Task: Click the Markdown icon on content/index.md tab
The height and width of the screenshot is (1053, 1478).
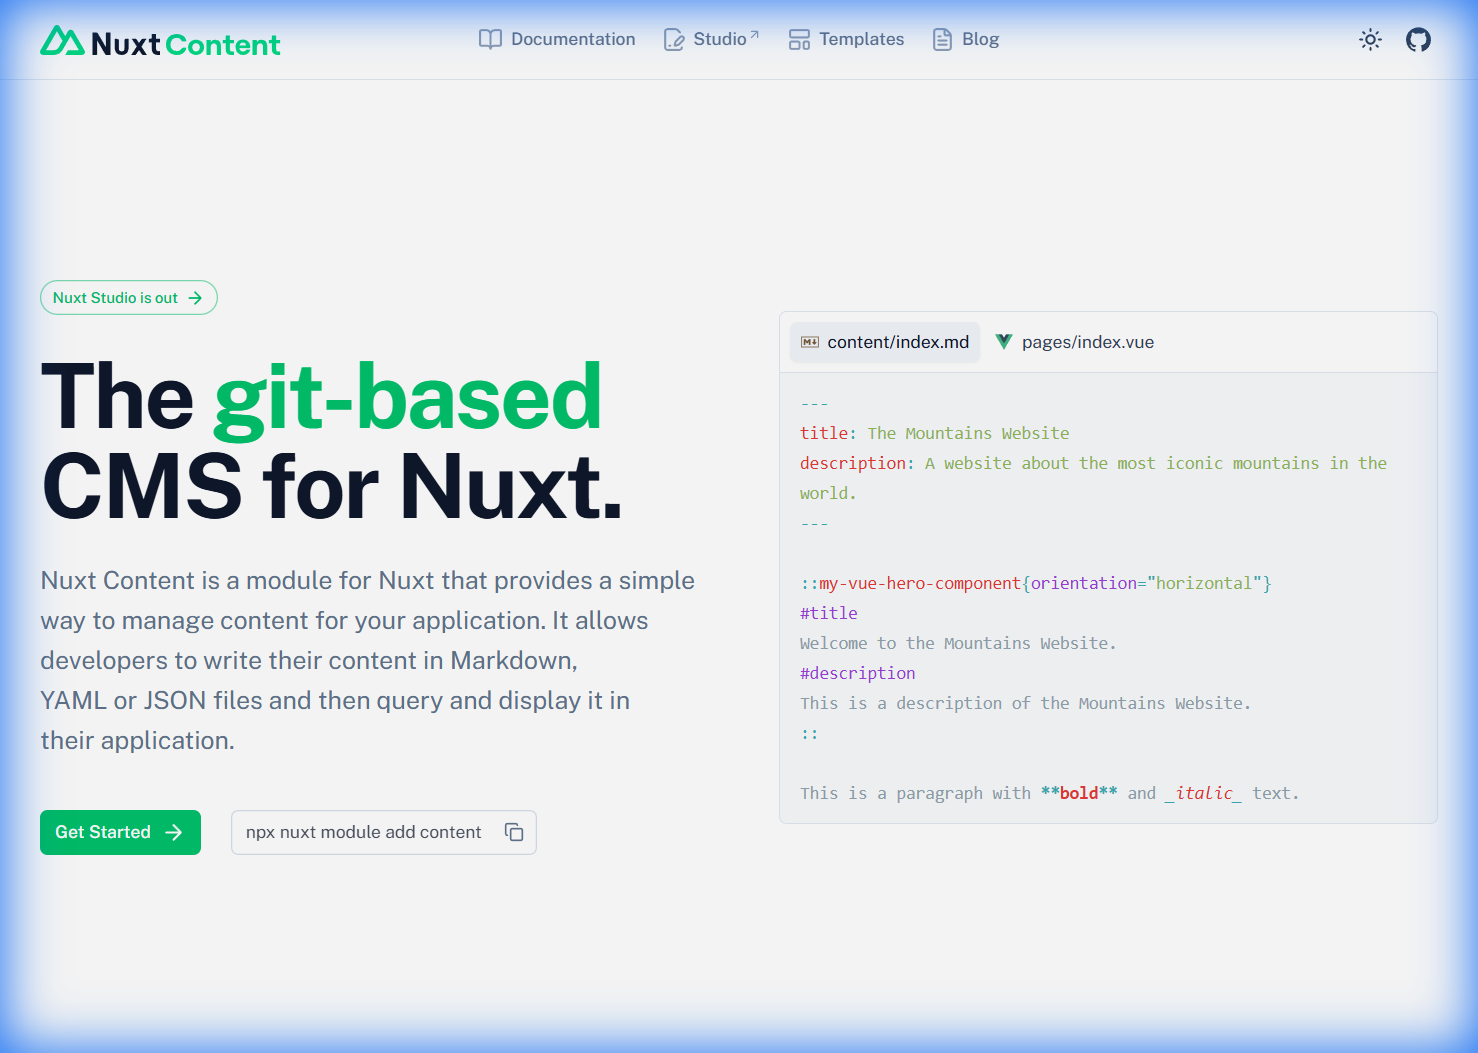Action: coord(810,342)
